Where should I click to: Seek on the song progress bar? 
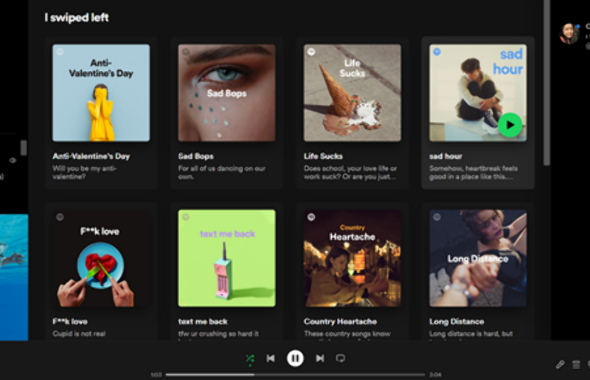pyautogui.click(x=295, y=375)
